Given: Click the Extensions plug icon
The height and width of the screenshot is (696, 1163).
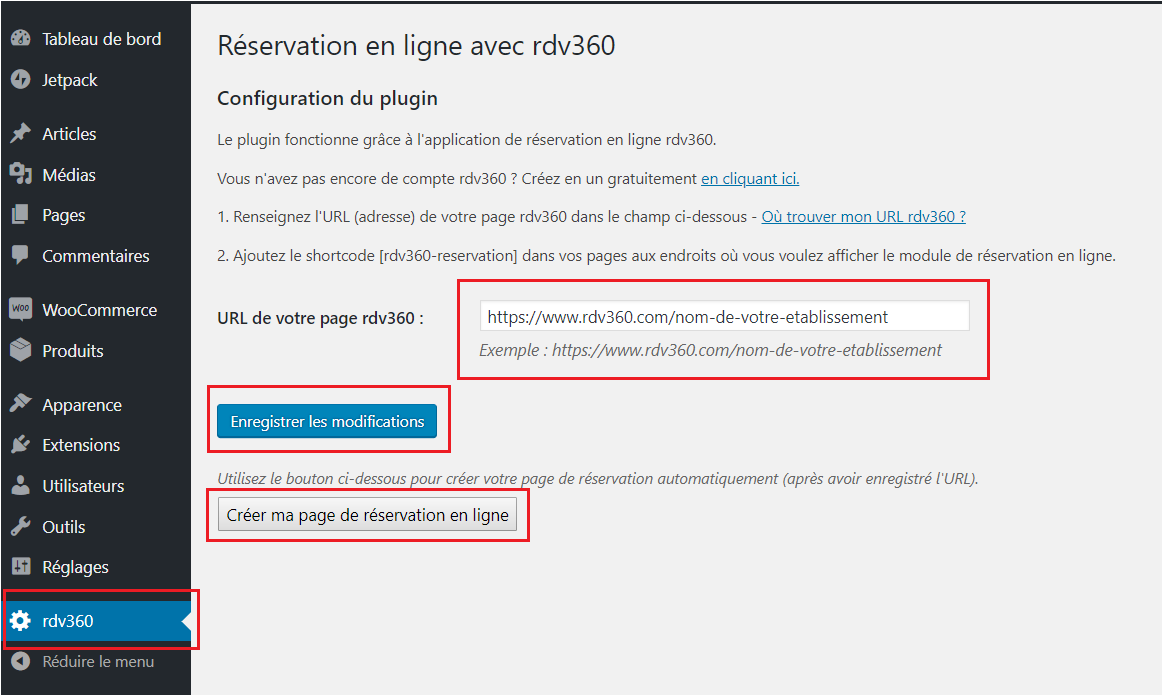Looking at the screenshot, I should click(x=21, y=444).
